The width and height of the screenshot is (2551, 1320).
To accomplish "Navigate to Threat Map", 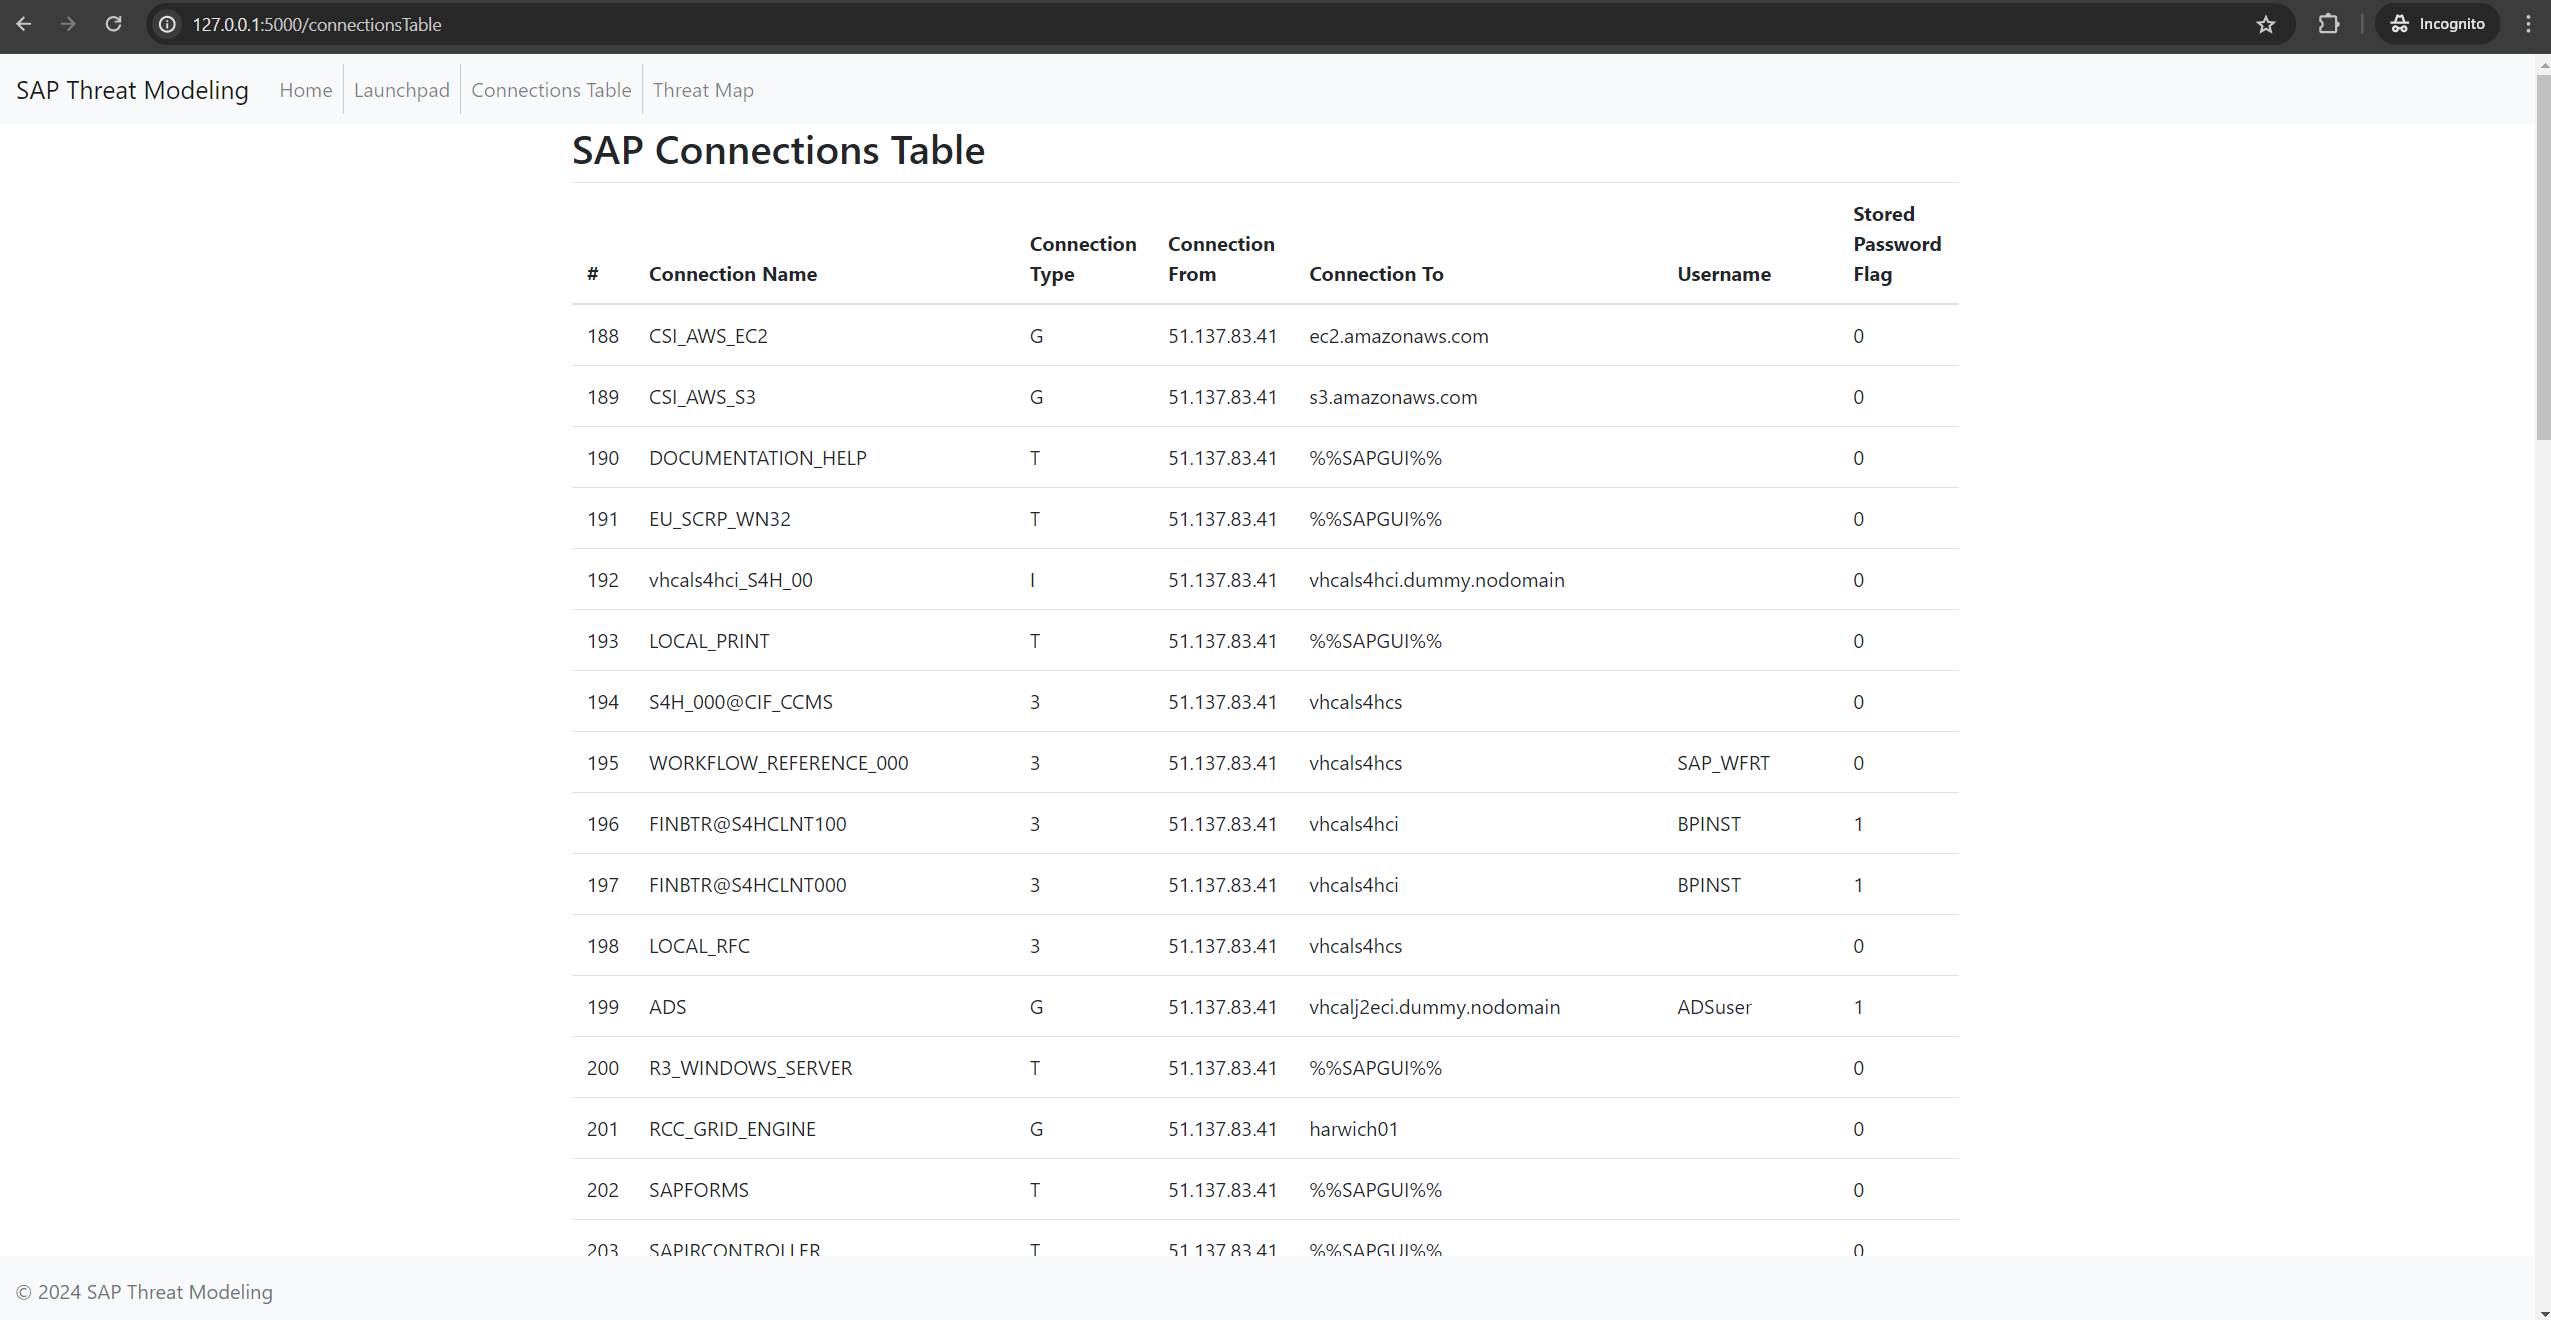I will [x=703, y=90].
